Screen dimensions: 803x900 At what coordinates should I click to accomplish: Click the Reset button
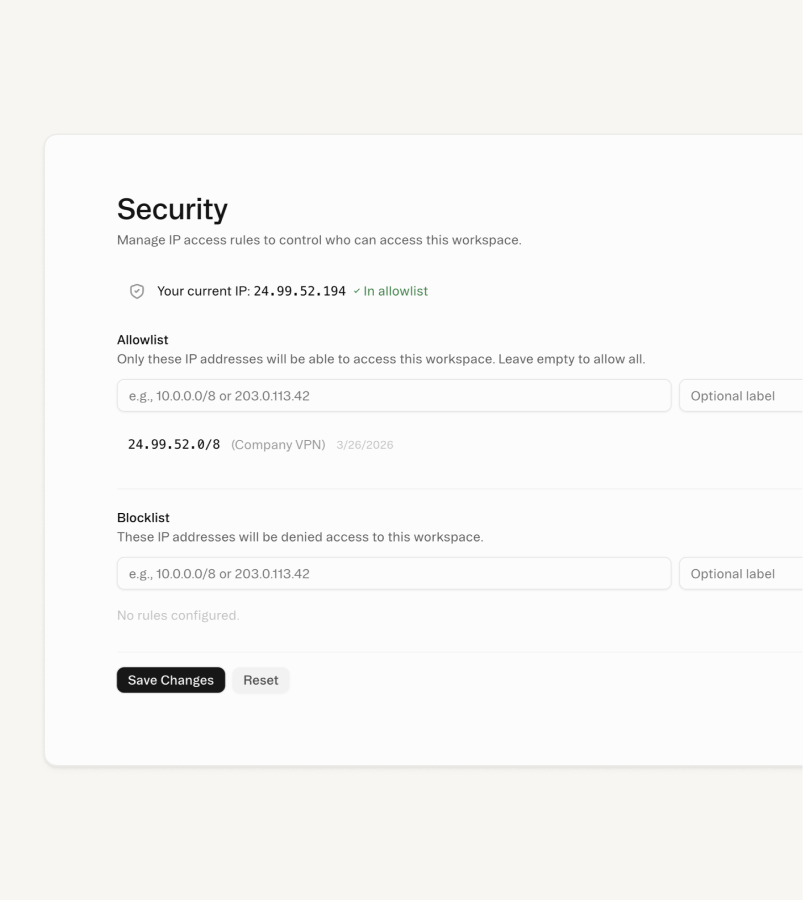click(260, 680)
